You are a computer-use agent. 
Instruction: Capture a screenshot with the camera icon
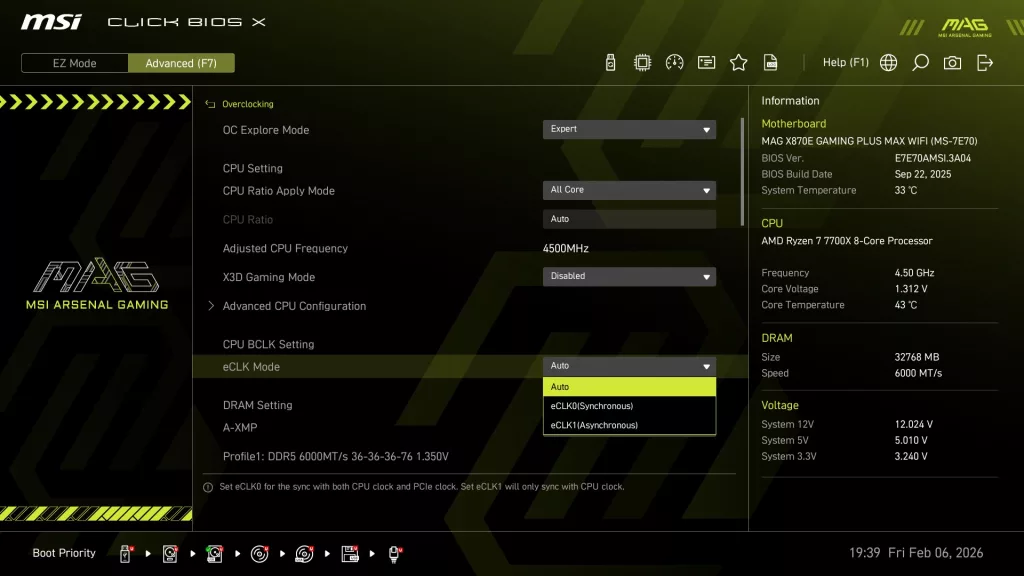(951, 62)
